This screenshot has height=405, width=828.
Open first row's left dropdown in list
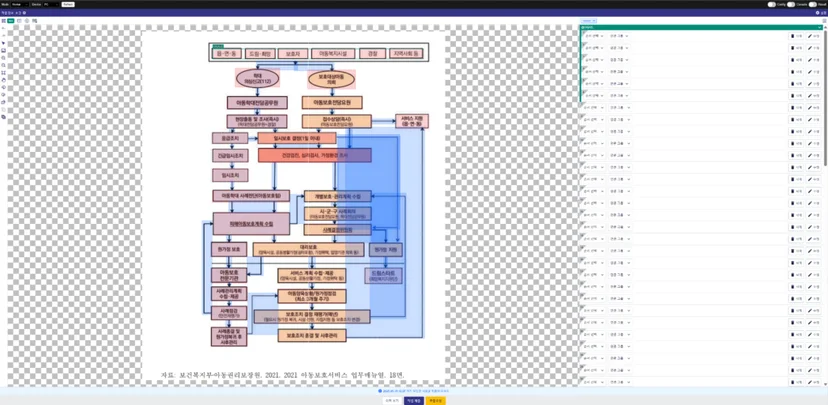coord(594,35)
